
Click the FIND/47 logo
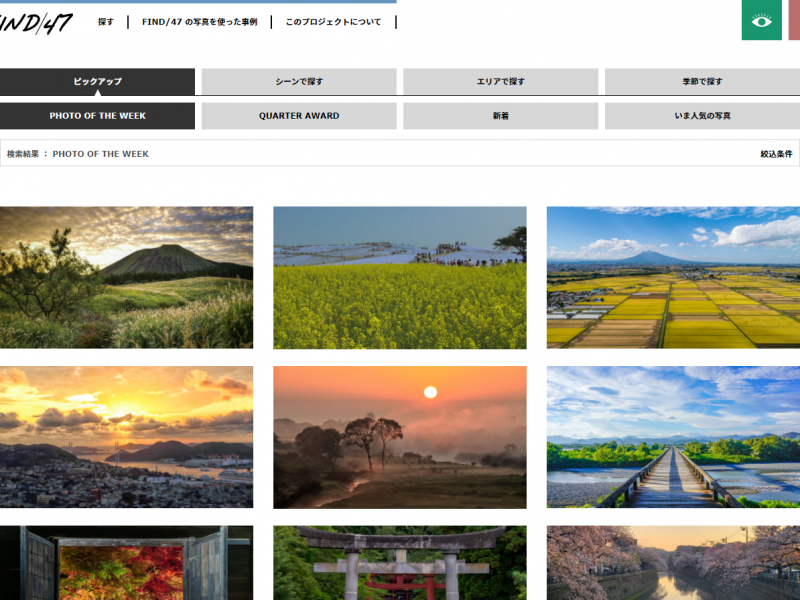(x=36, y=23)
